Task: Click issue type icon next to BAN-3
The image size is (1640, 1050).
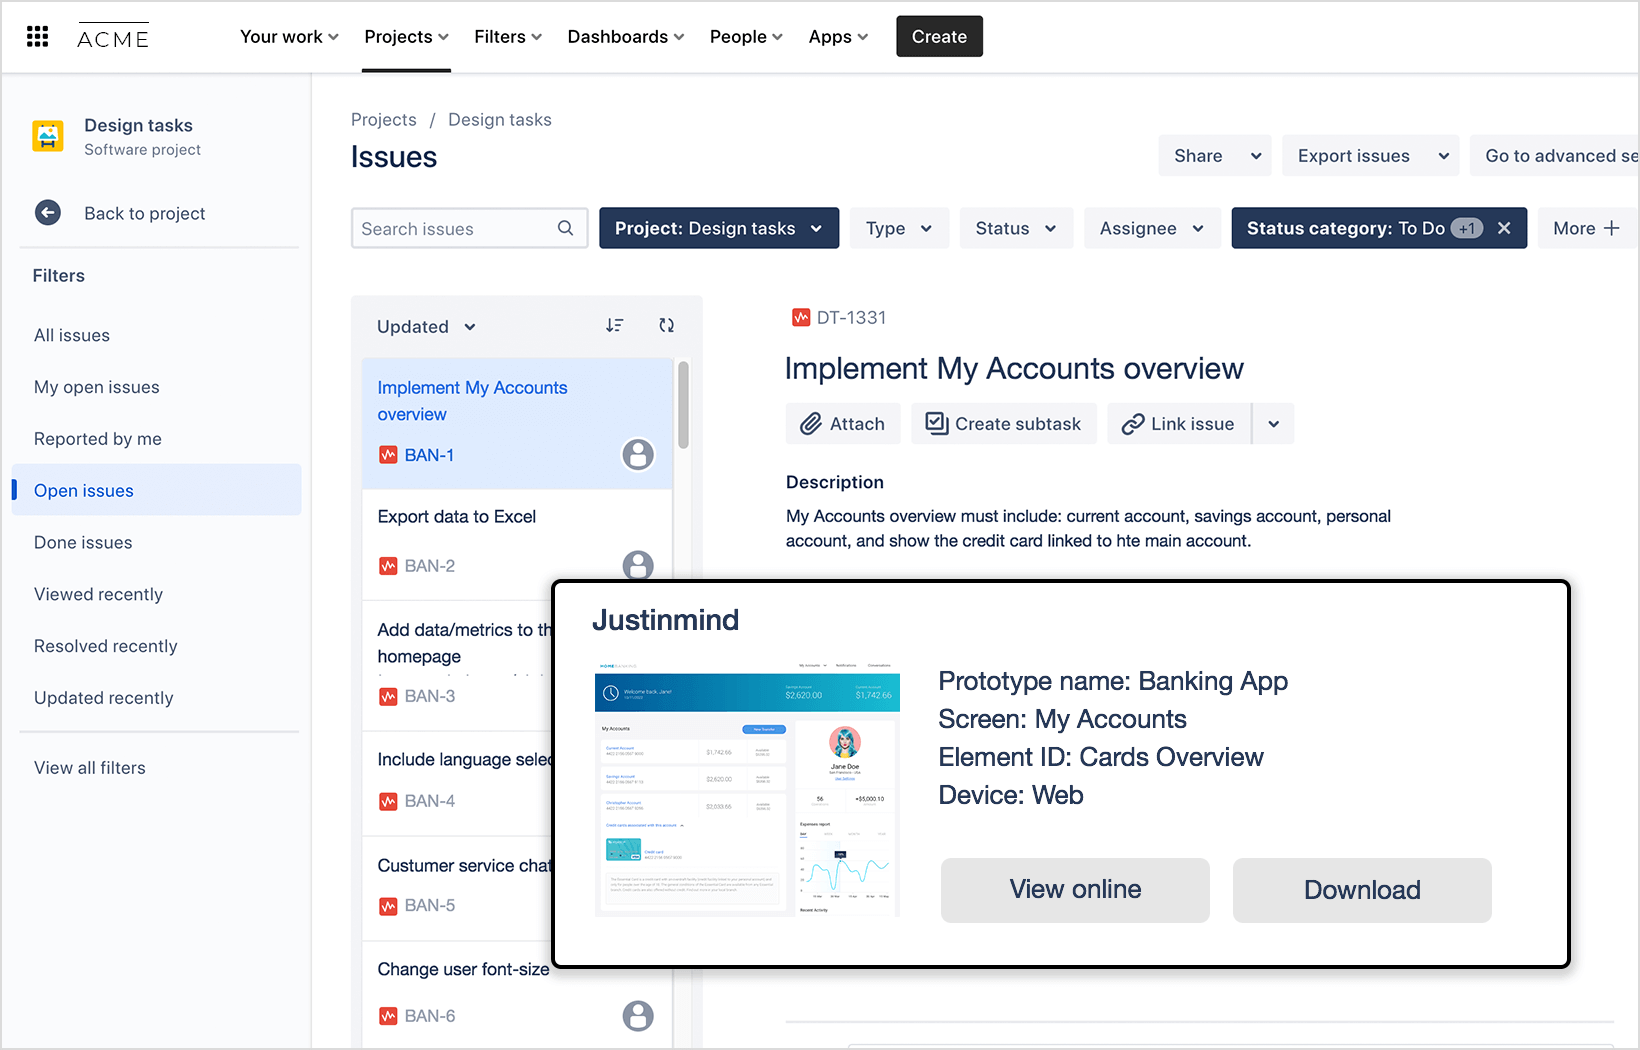Action: click(388, 696)
